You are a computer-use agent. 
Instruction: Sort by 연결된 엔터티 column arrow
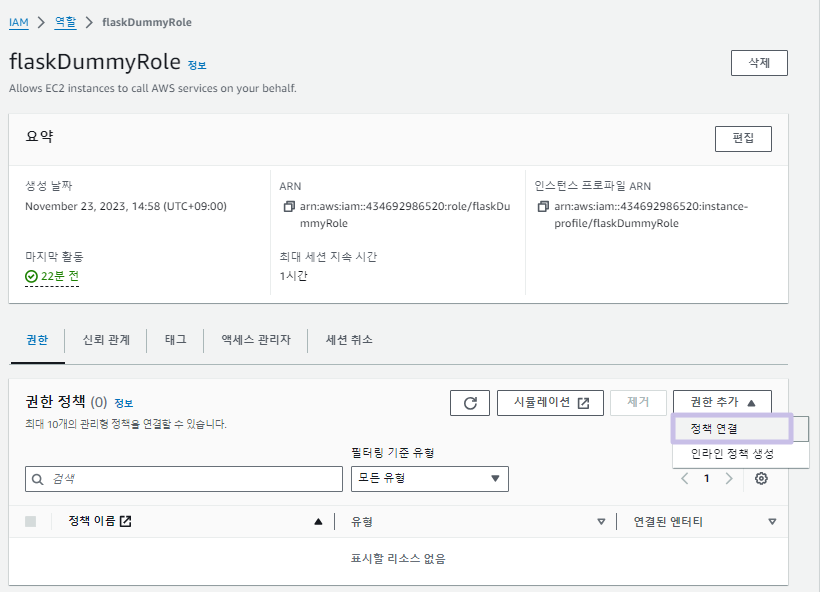[x=772, y=522]
